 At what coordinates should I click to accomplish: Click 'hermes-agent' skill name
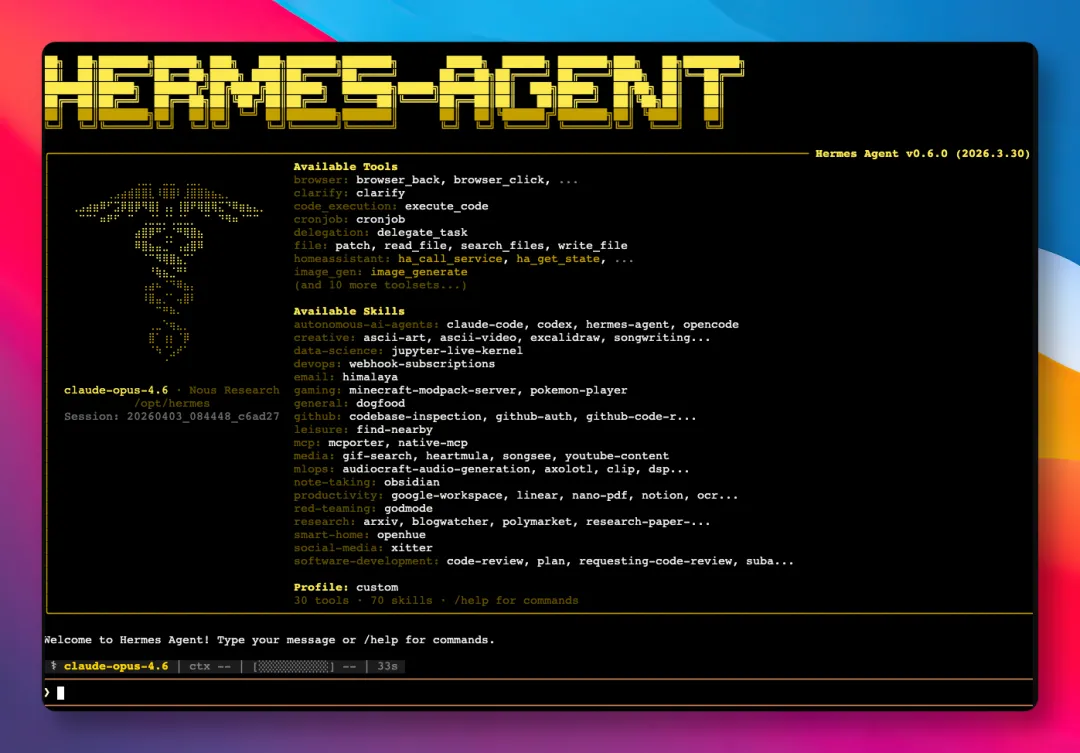point(627,324)
